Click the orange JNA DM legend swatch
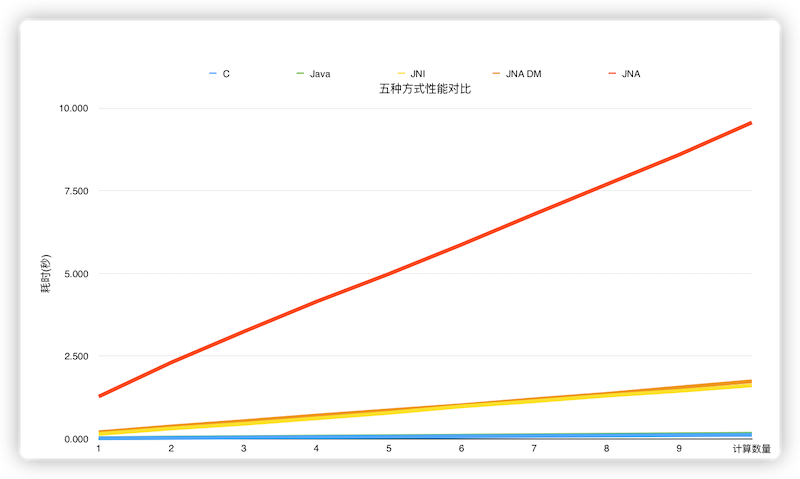The width and height of the screenshot is (800, 479). click(496, 74)
